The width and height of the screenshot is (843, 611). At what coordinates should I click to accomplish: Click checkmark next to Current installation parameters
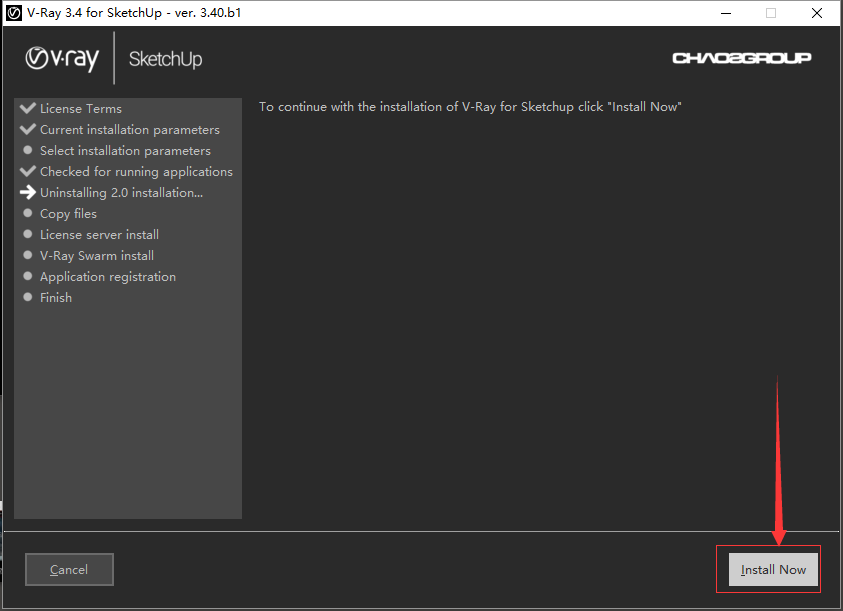click(x=27, y=129)
